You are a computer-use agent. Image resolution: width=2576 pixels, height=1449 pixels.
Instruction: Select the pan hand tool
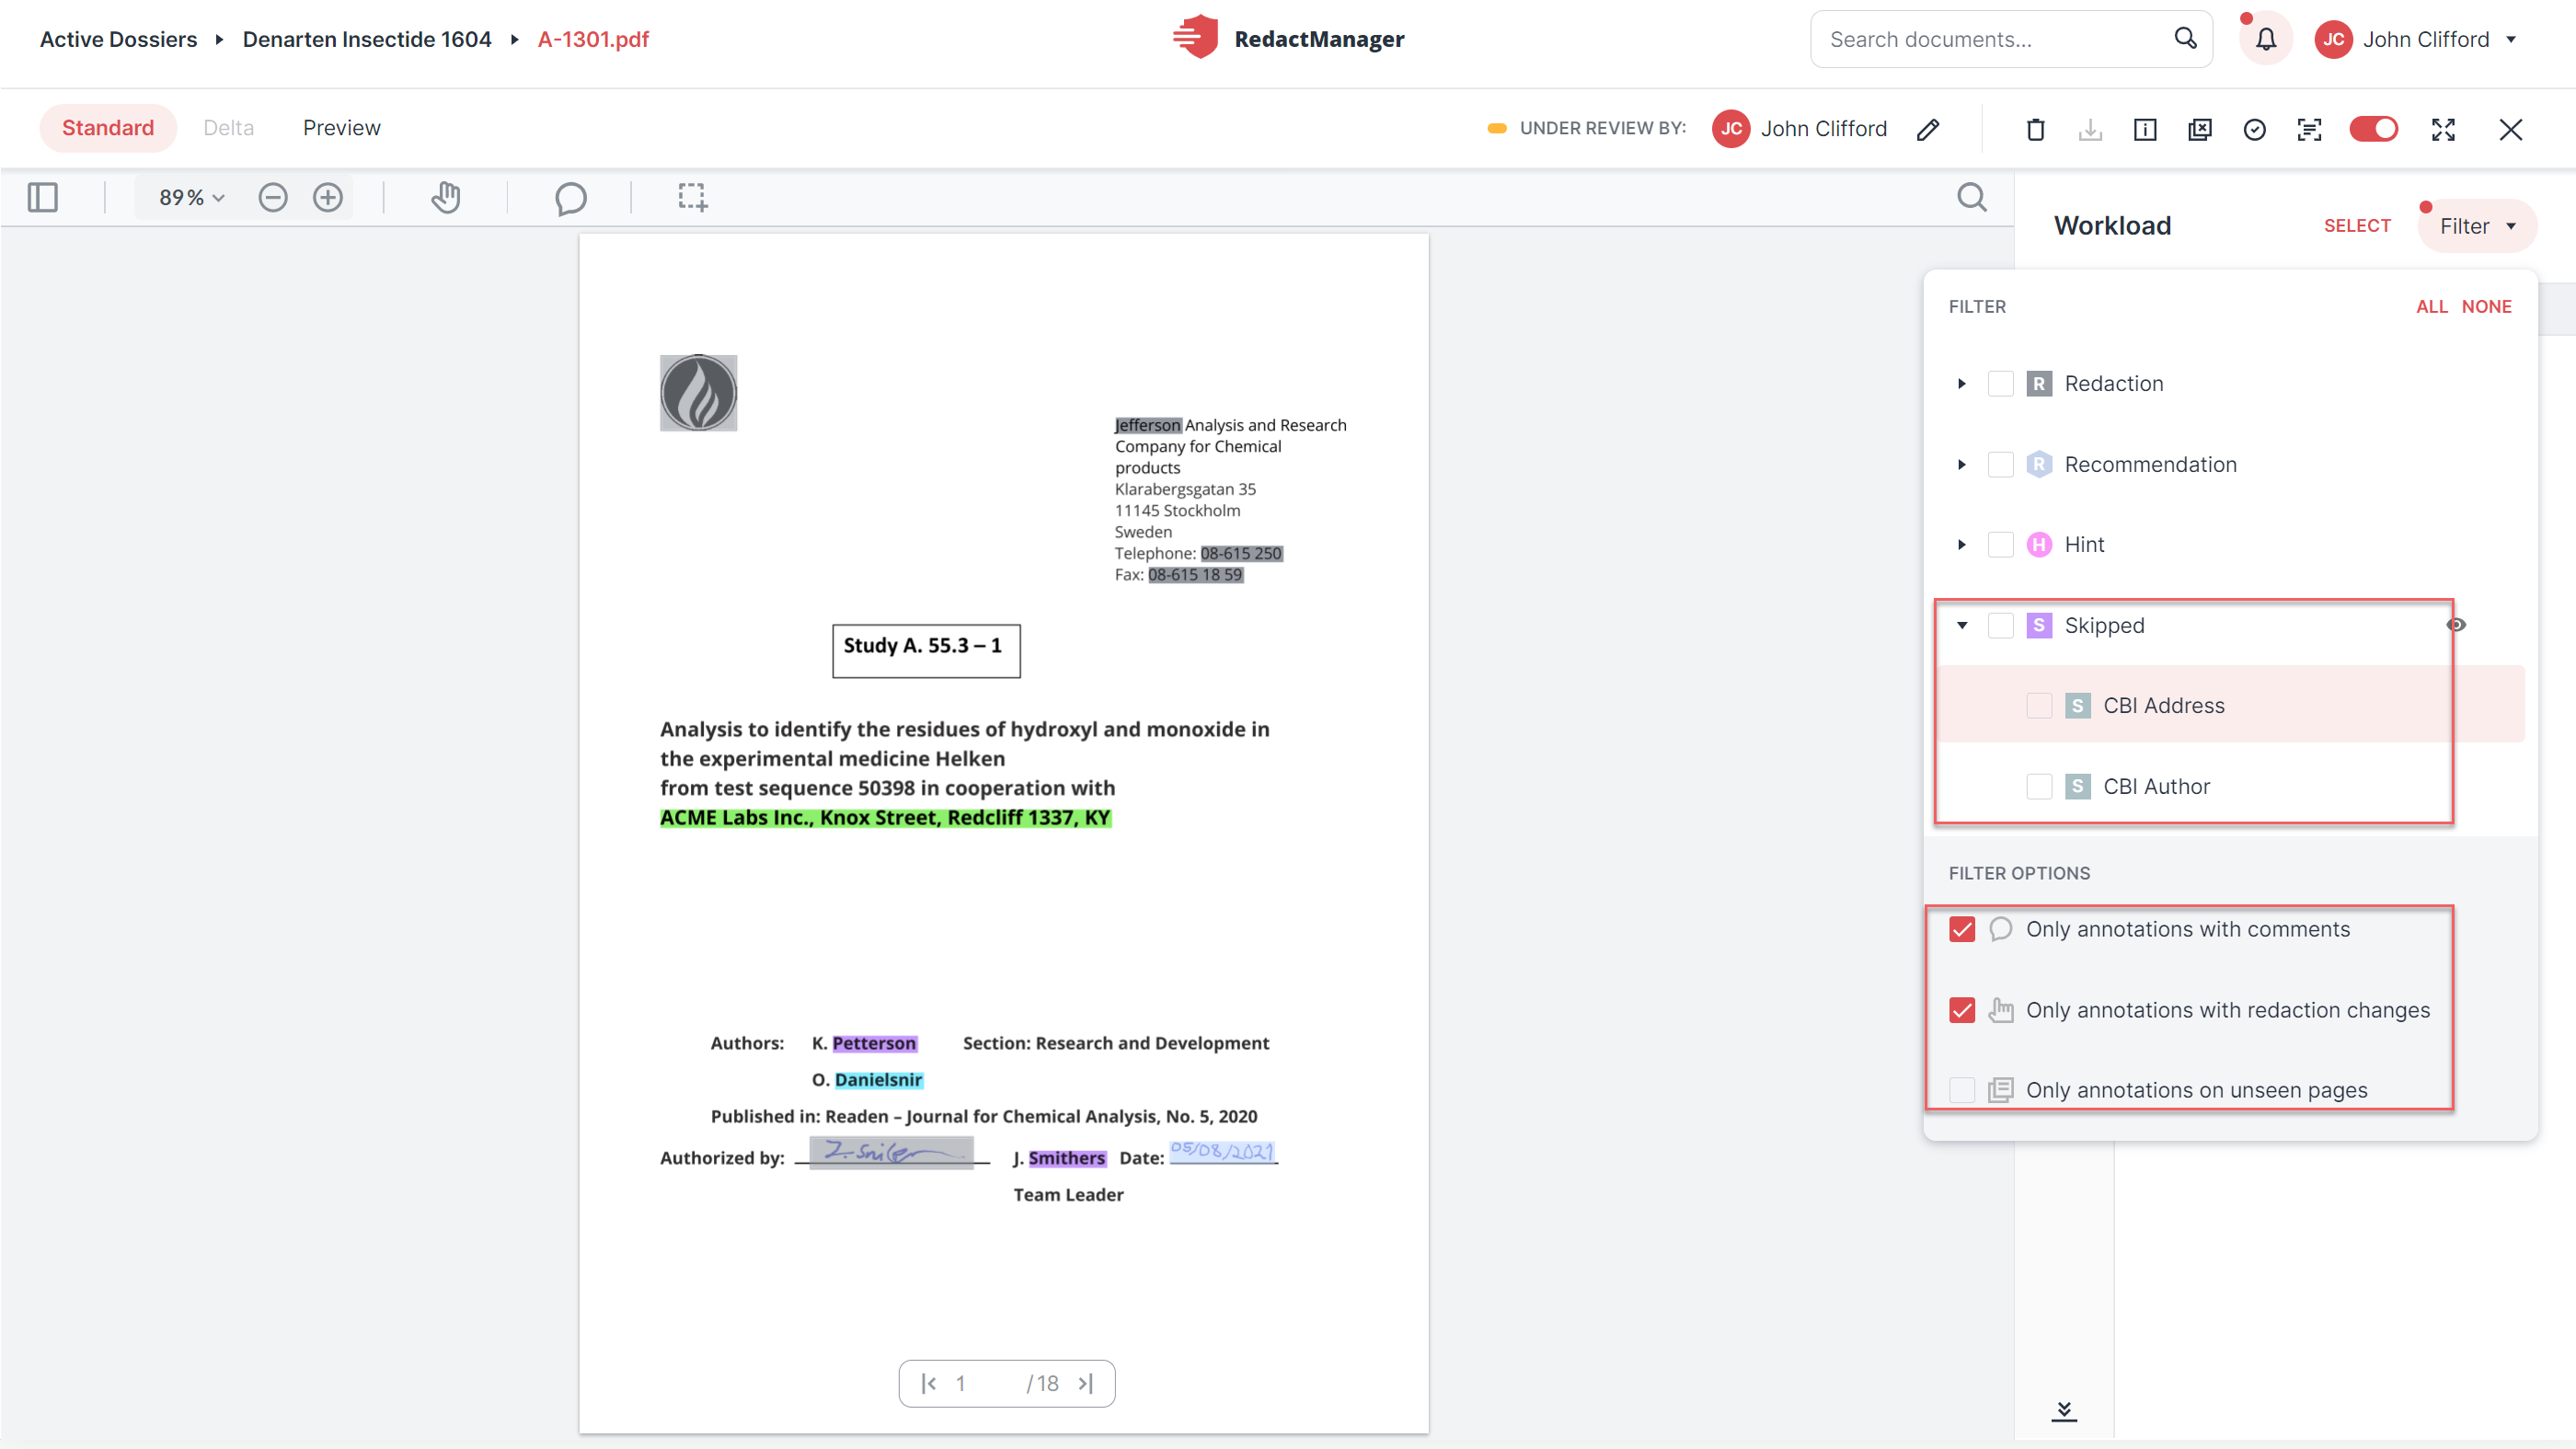(446, 197)
